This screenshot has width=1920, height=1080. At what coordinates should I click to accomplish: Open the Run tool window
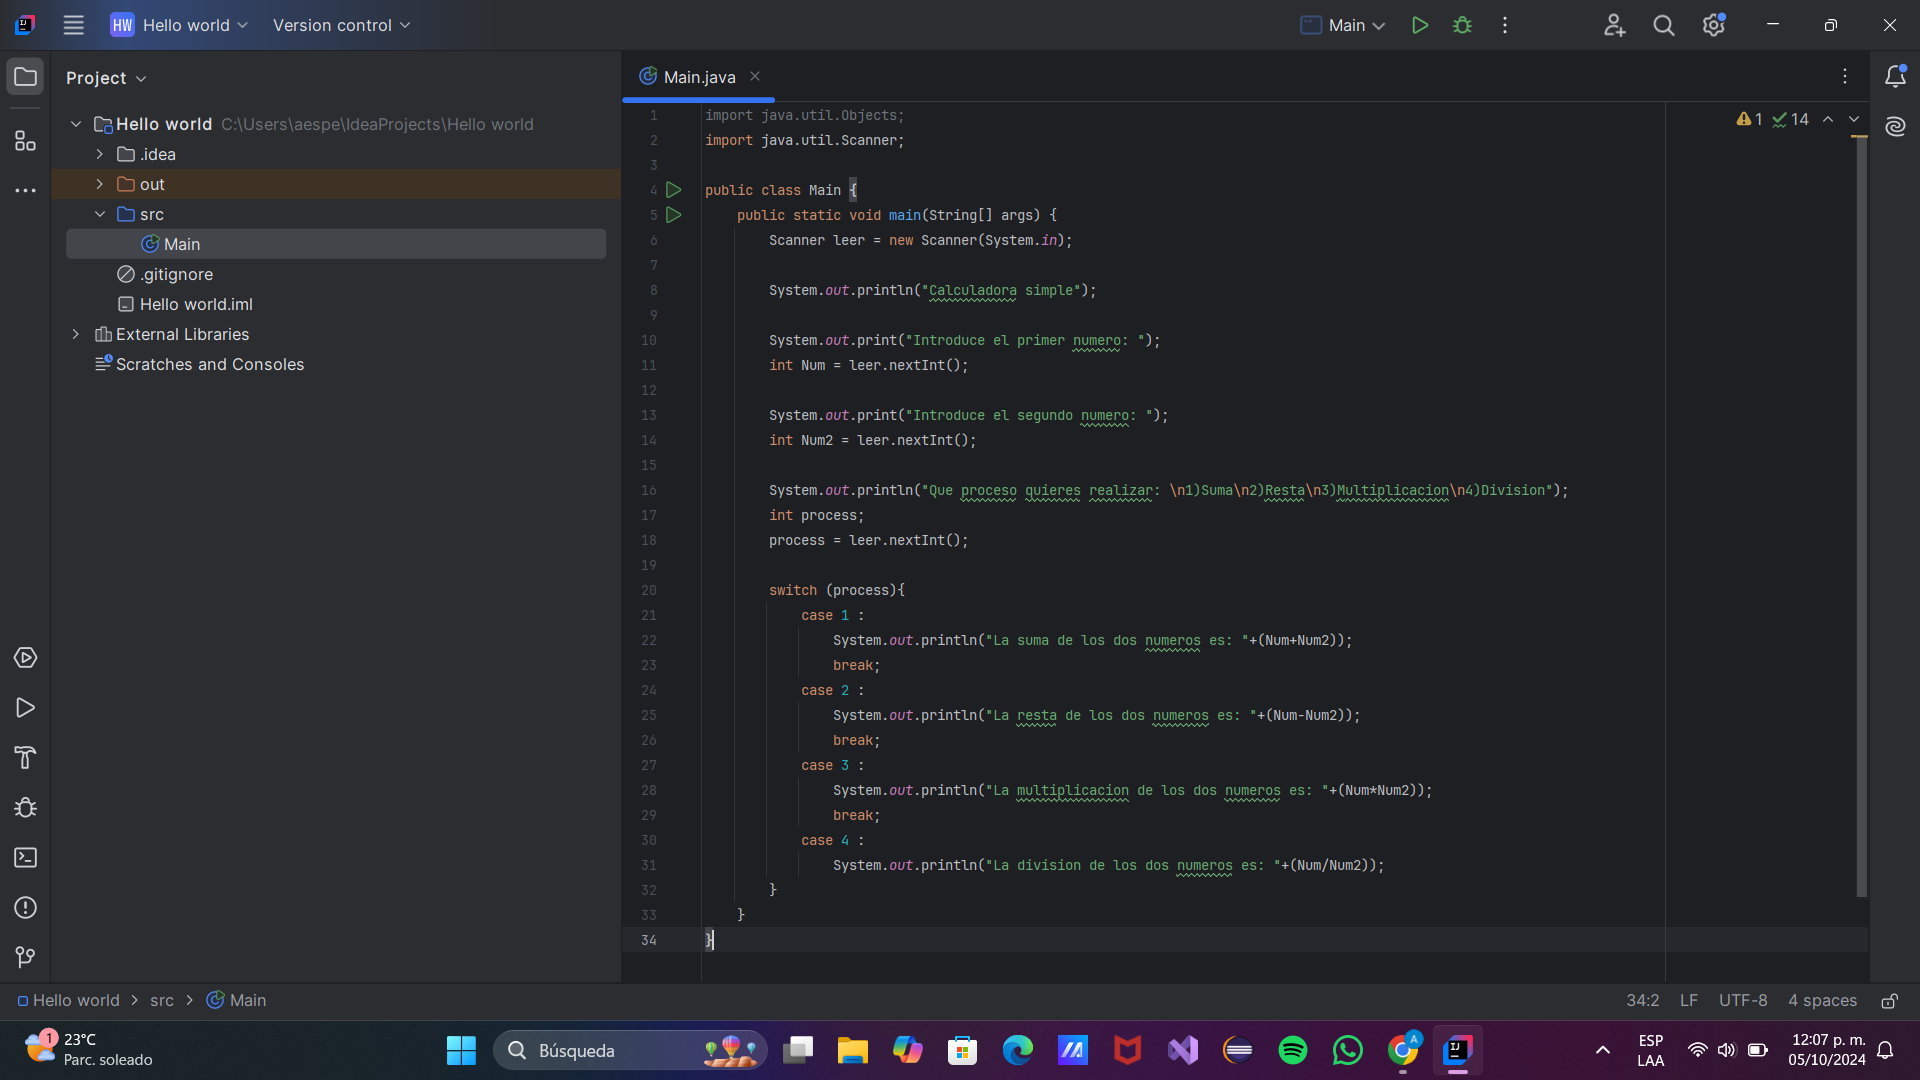coord(26,708)
